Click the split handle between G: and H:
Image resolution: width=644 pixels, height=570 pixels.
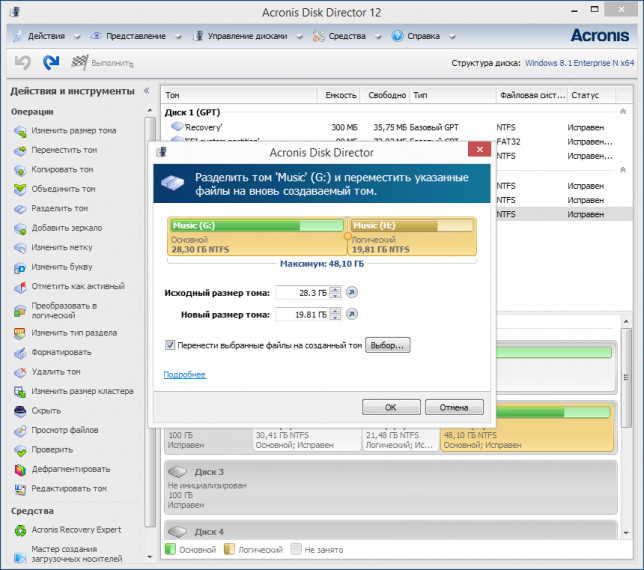pyautogui.click(x=347, y=236)
